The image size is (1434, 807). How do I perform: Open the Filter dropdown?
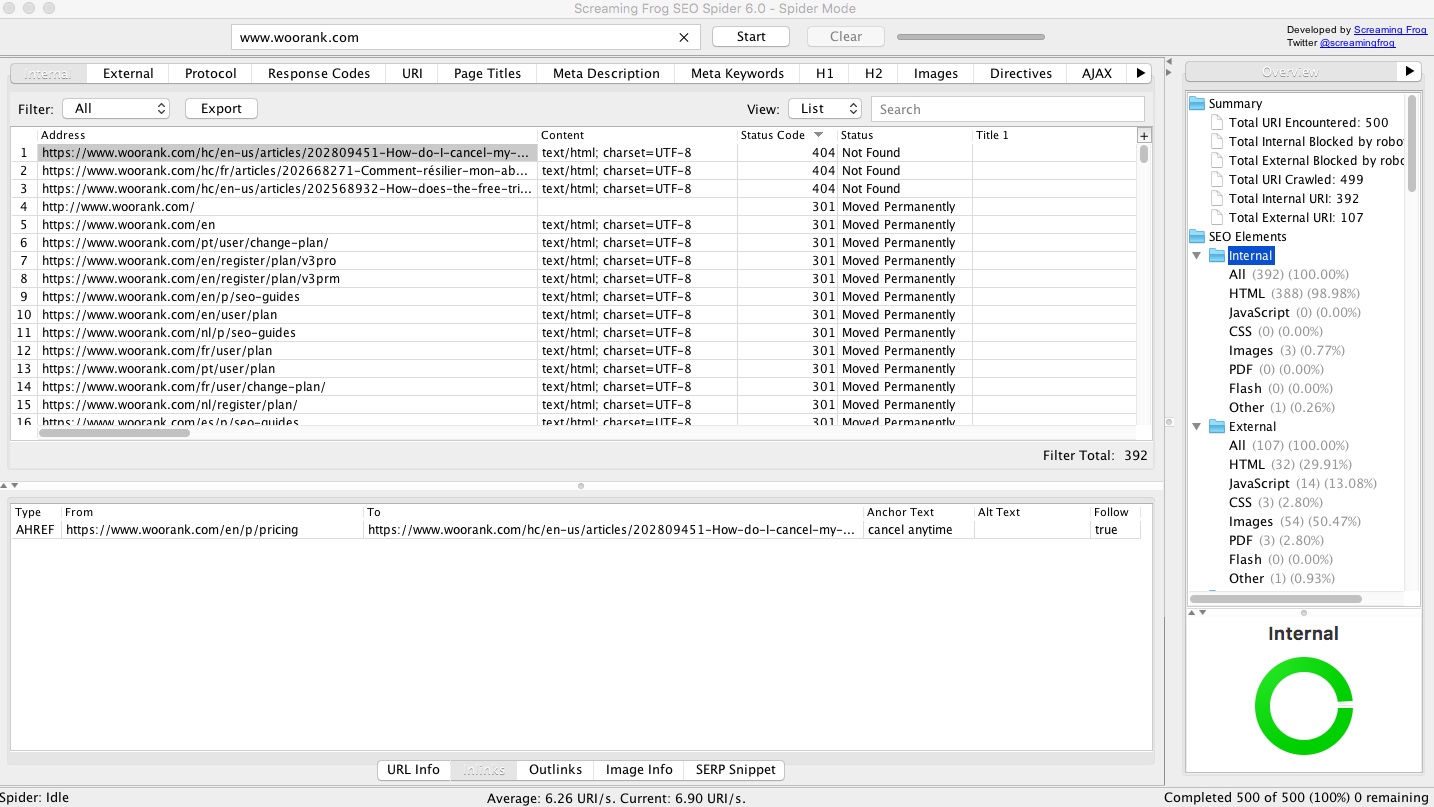pyautogui.click(x=116, y=108)
